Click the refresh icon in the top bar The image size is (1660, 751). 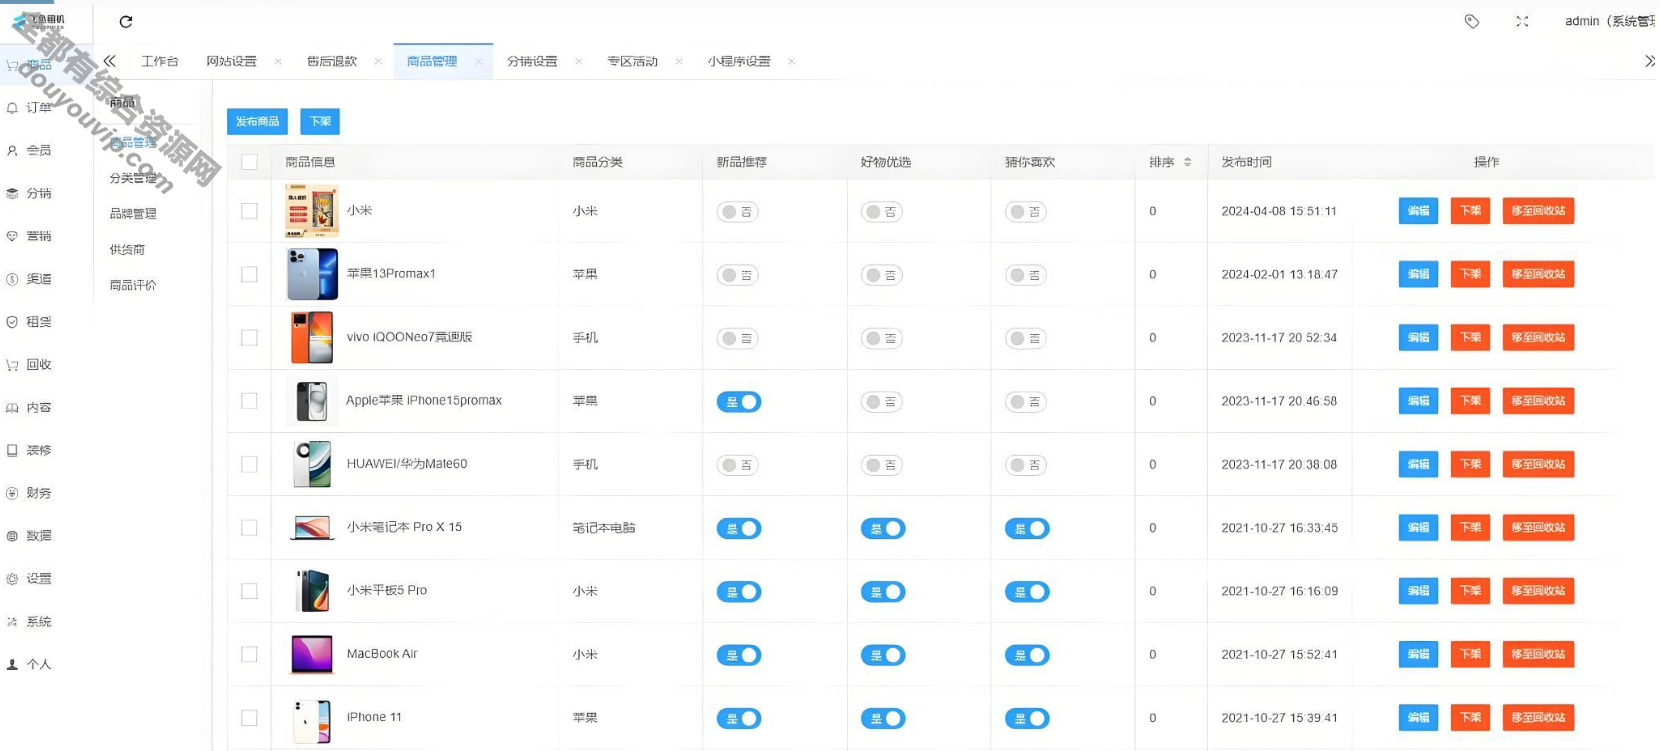tap(126, 21)
